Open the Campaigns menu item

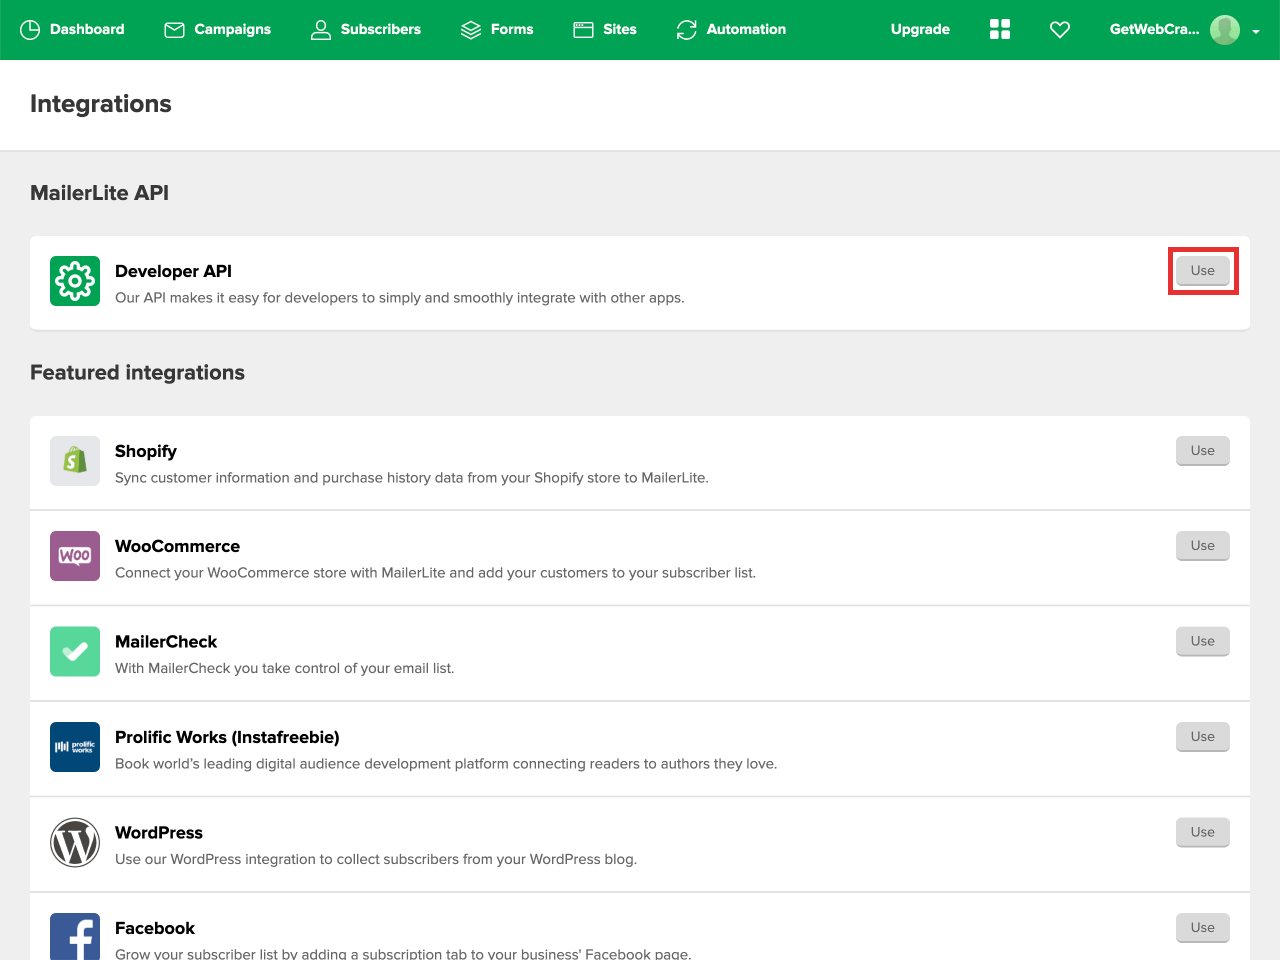(218, 30)
